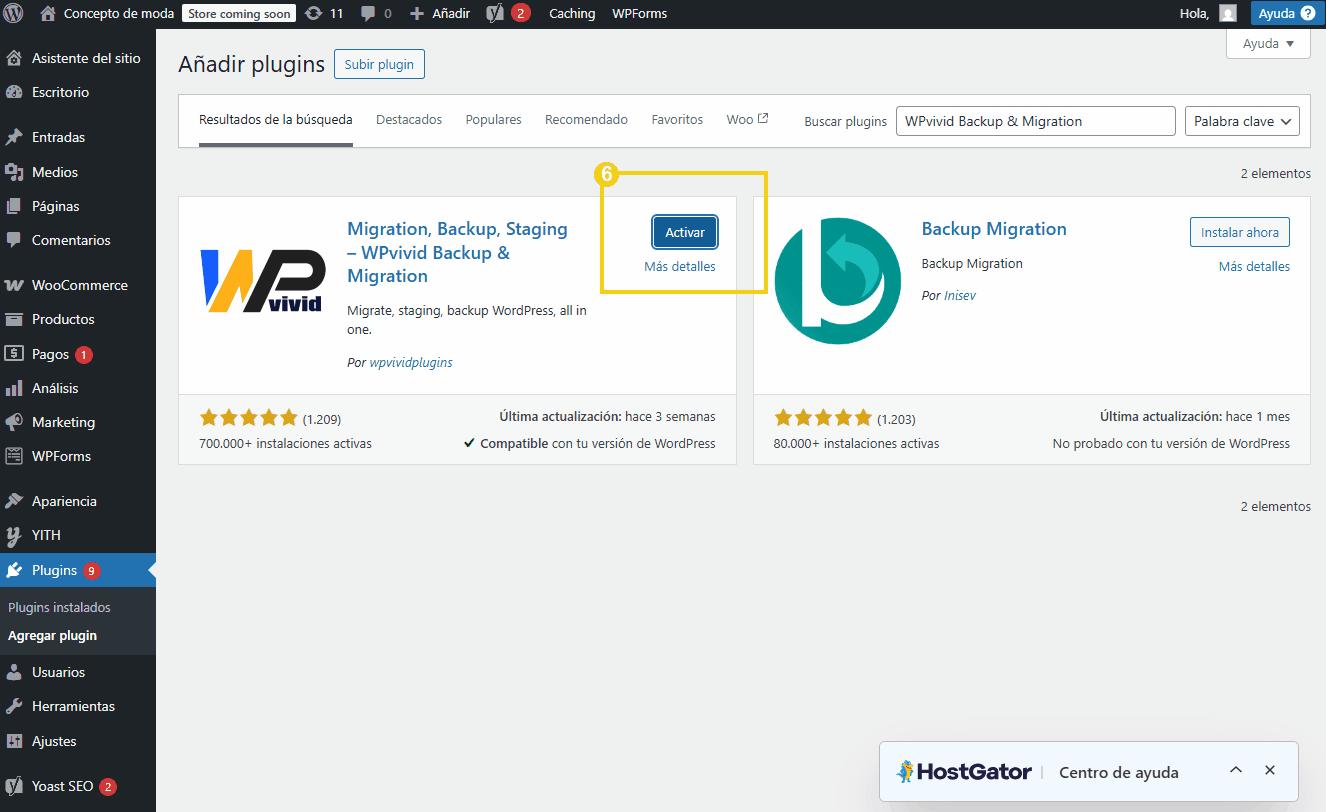Viewport: 1326px width, 812px height.
Task: Collapse the HostGator help center panel
Action: [1236, 770]
